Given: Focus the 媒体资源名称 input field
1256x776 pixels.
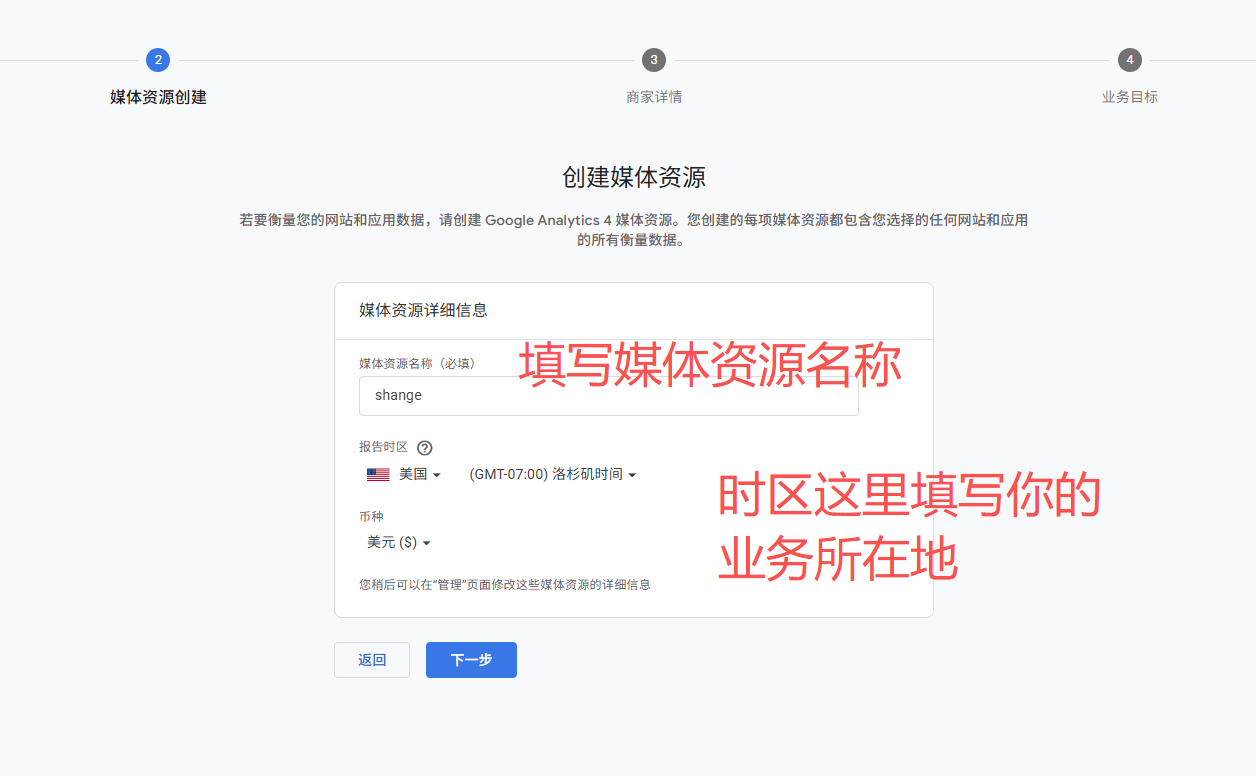Looking at the screenshot, I should click(609, 395).
